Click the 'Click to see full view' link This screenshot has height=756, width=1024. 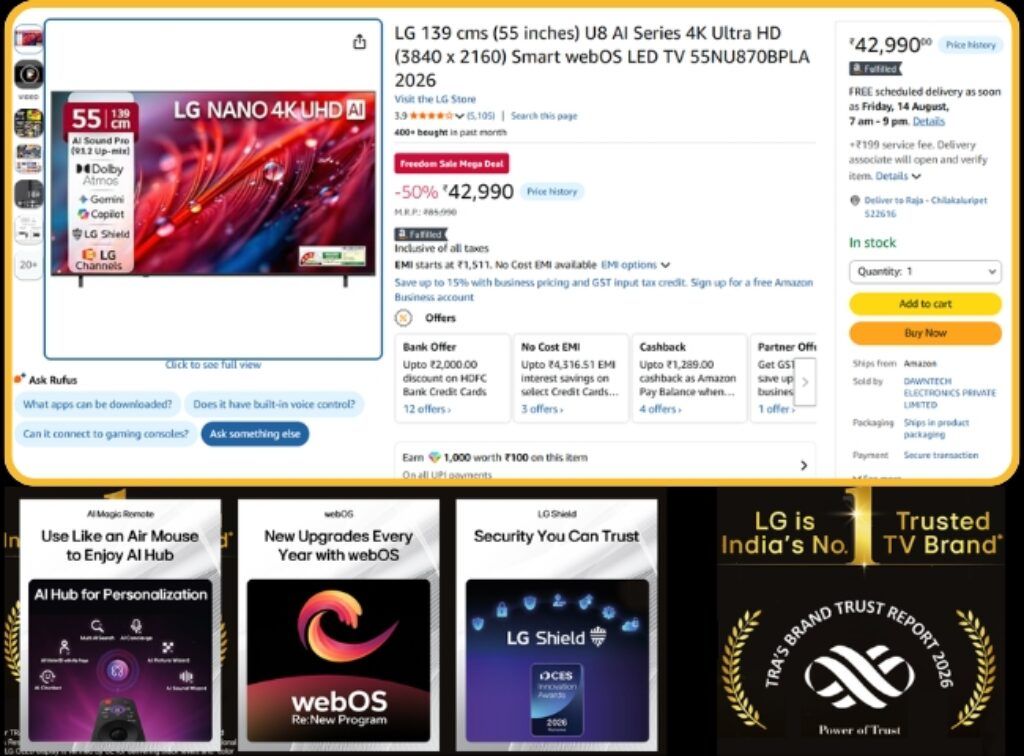[213, 365]
